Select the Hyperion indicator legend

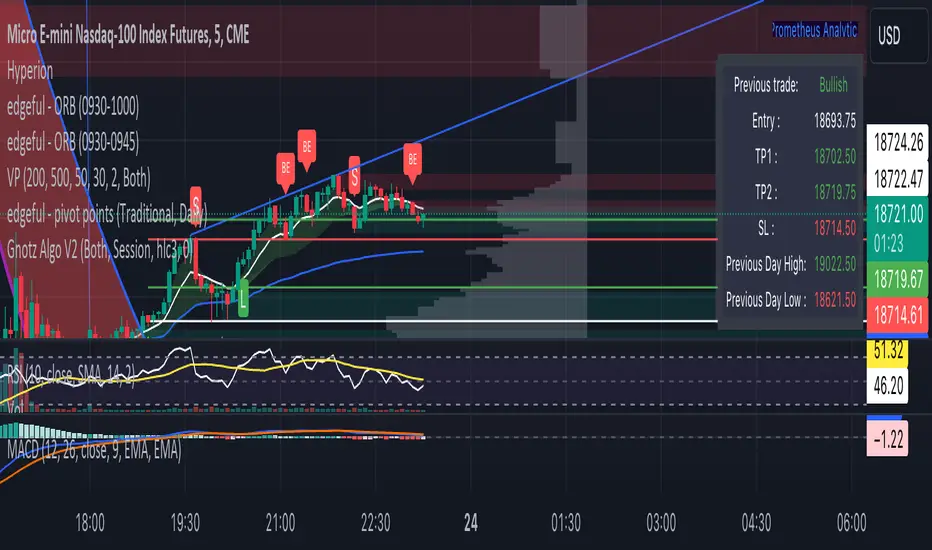[30, 71]
